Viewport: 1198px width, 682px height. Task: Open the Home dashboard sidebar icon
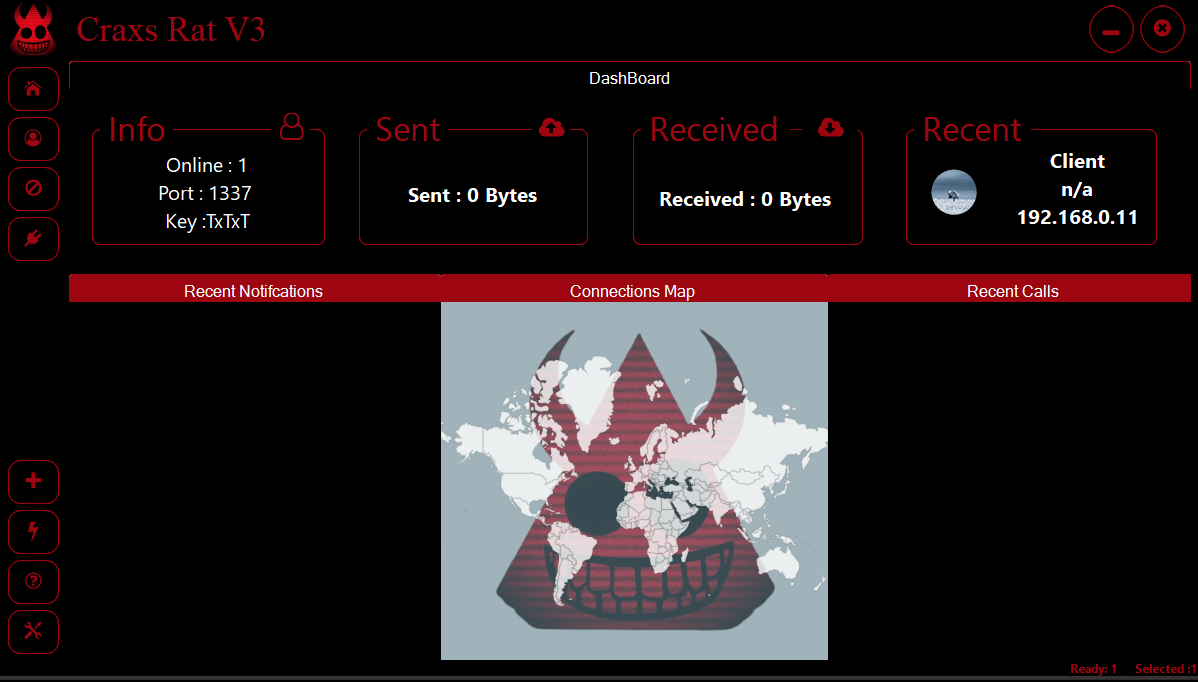[33, 89]
